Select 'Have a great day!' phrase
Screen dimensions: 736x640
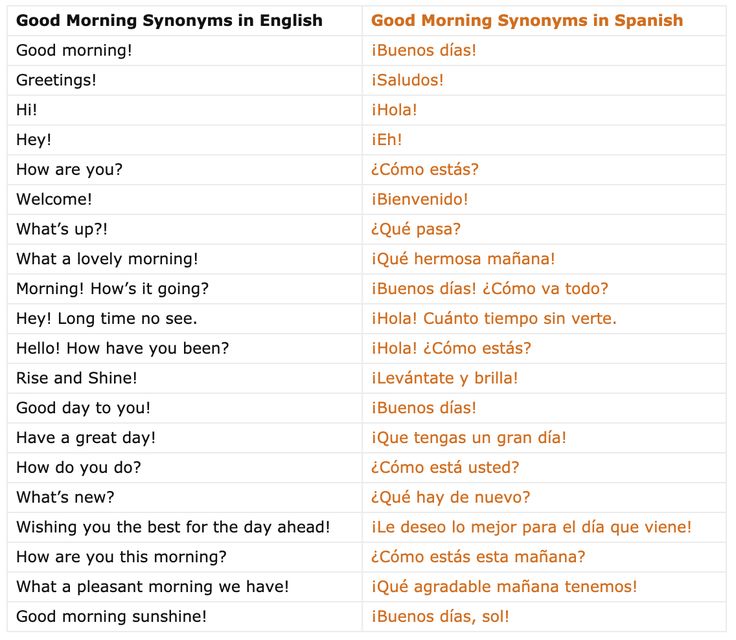[x=86, y=438]
